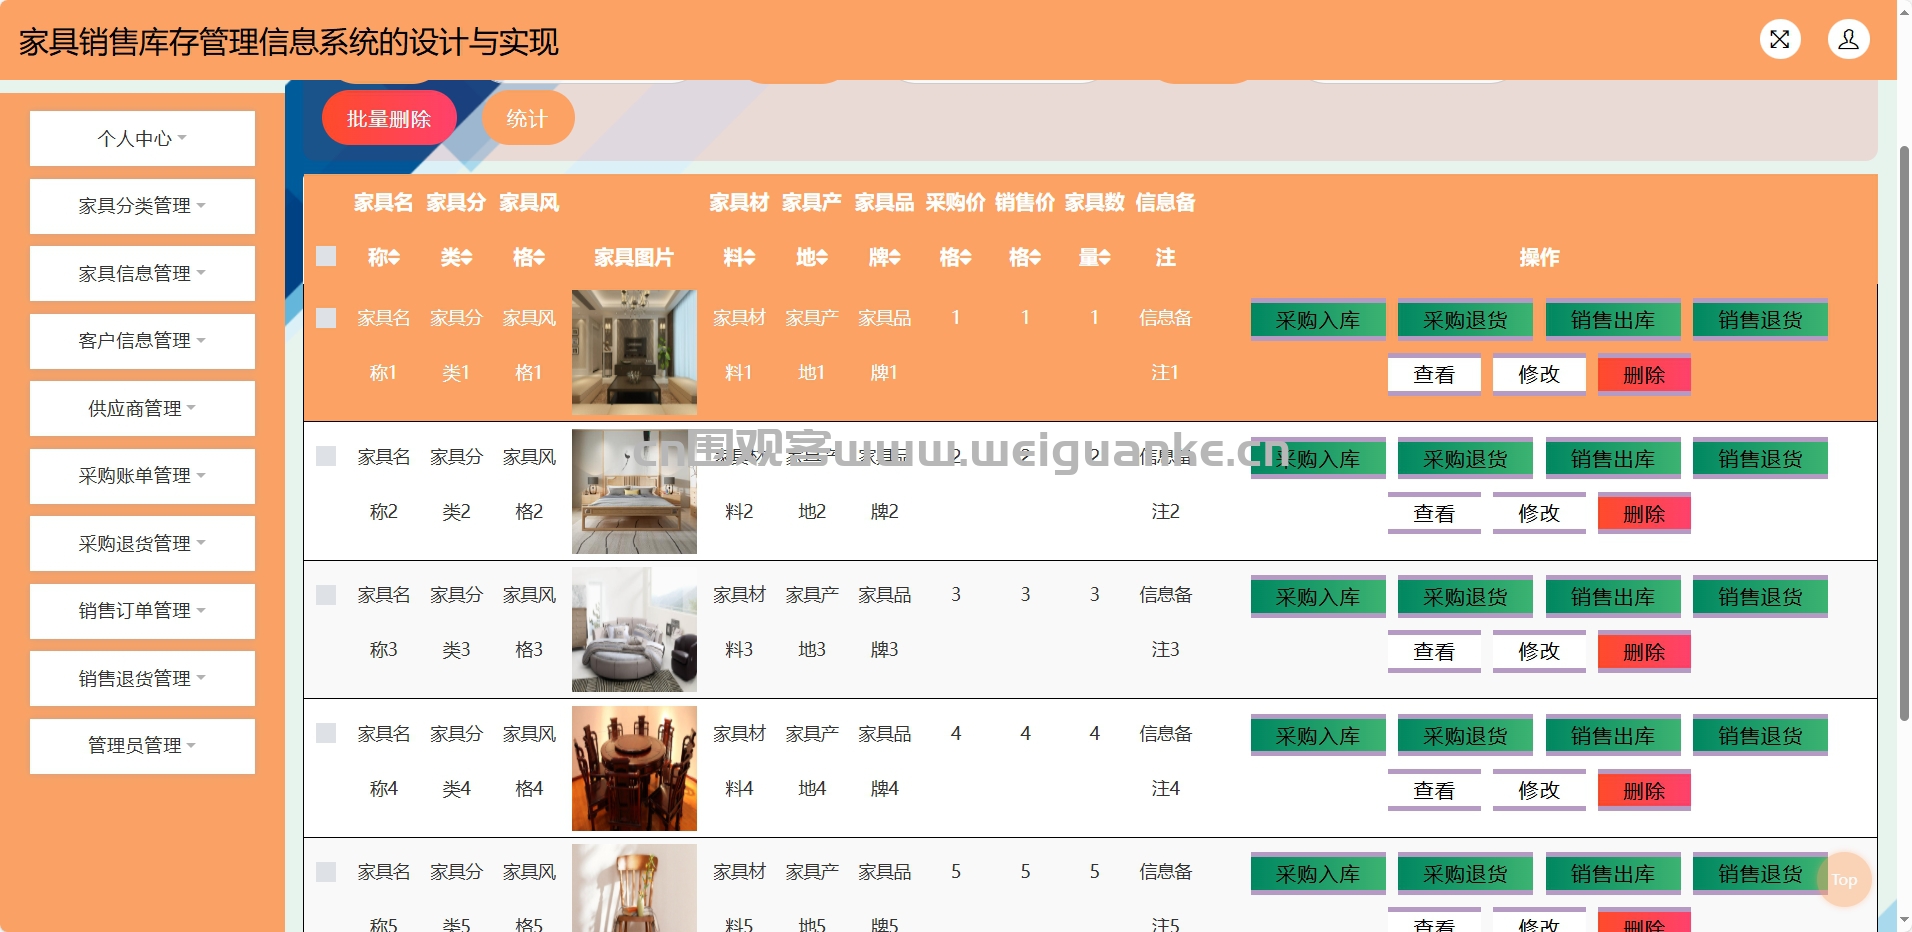Sort by 家具名称 column arrows
This screenshot has height=932, width=1912.
394,258
